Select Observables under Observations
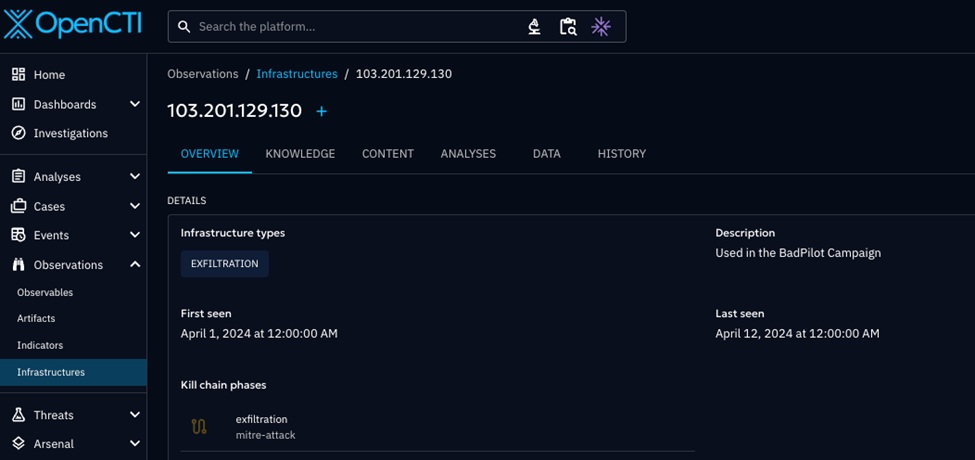This screenshot has height=460, width=975. click(73, 292)
